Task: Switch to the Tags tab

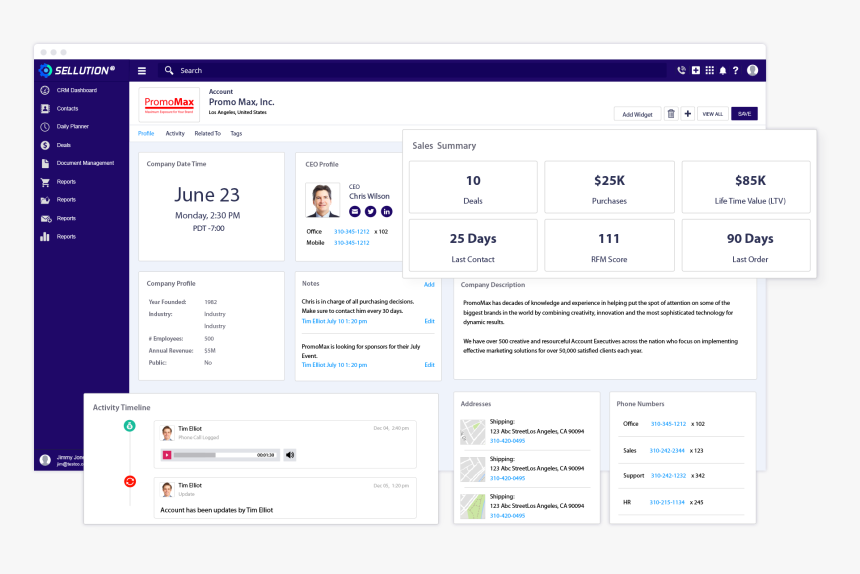Action: tap(236, 133)
